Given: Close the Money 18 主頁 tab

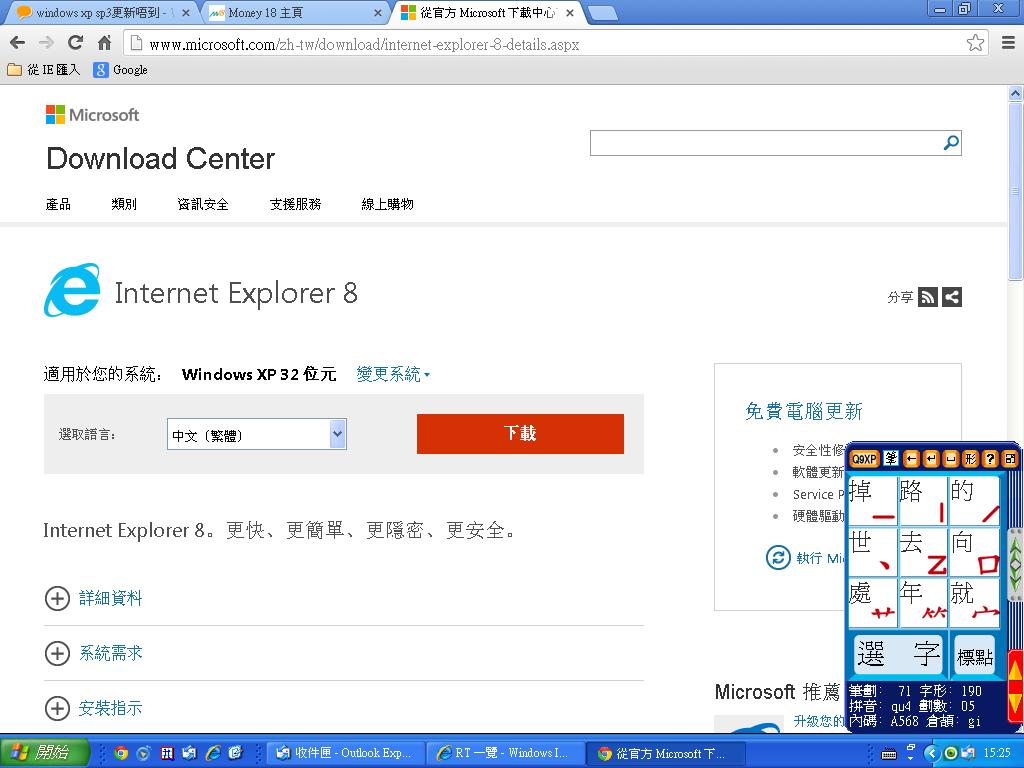Looking at the screenshot, I should [x=377, y=13].
